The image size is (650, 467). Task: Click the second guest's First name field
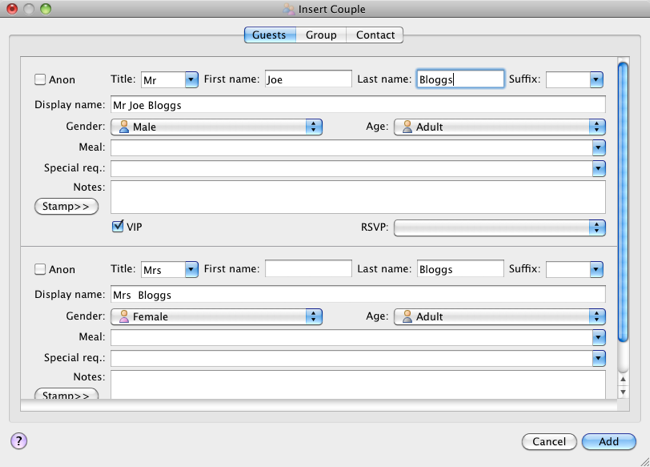tap(308, 269)
